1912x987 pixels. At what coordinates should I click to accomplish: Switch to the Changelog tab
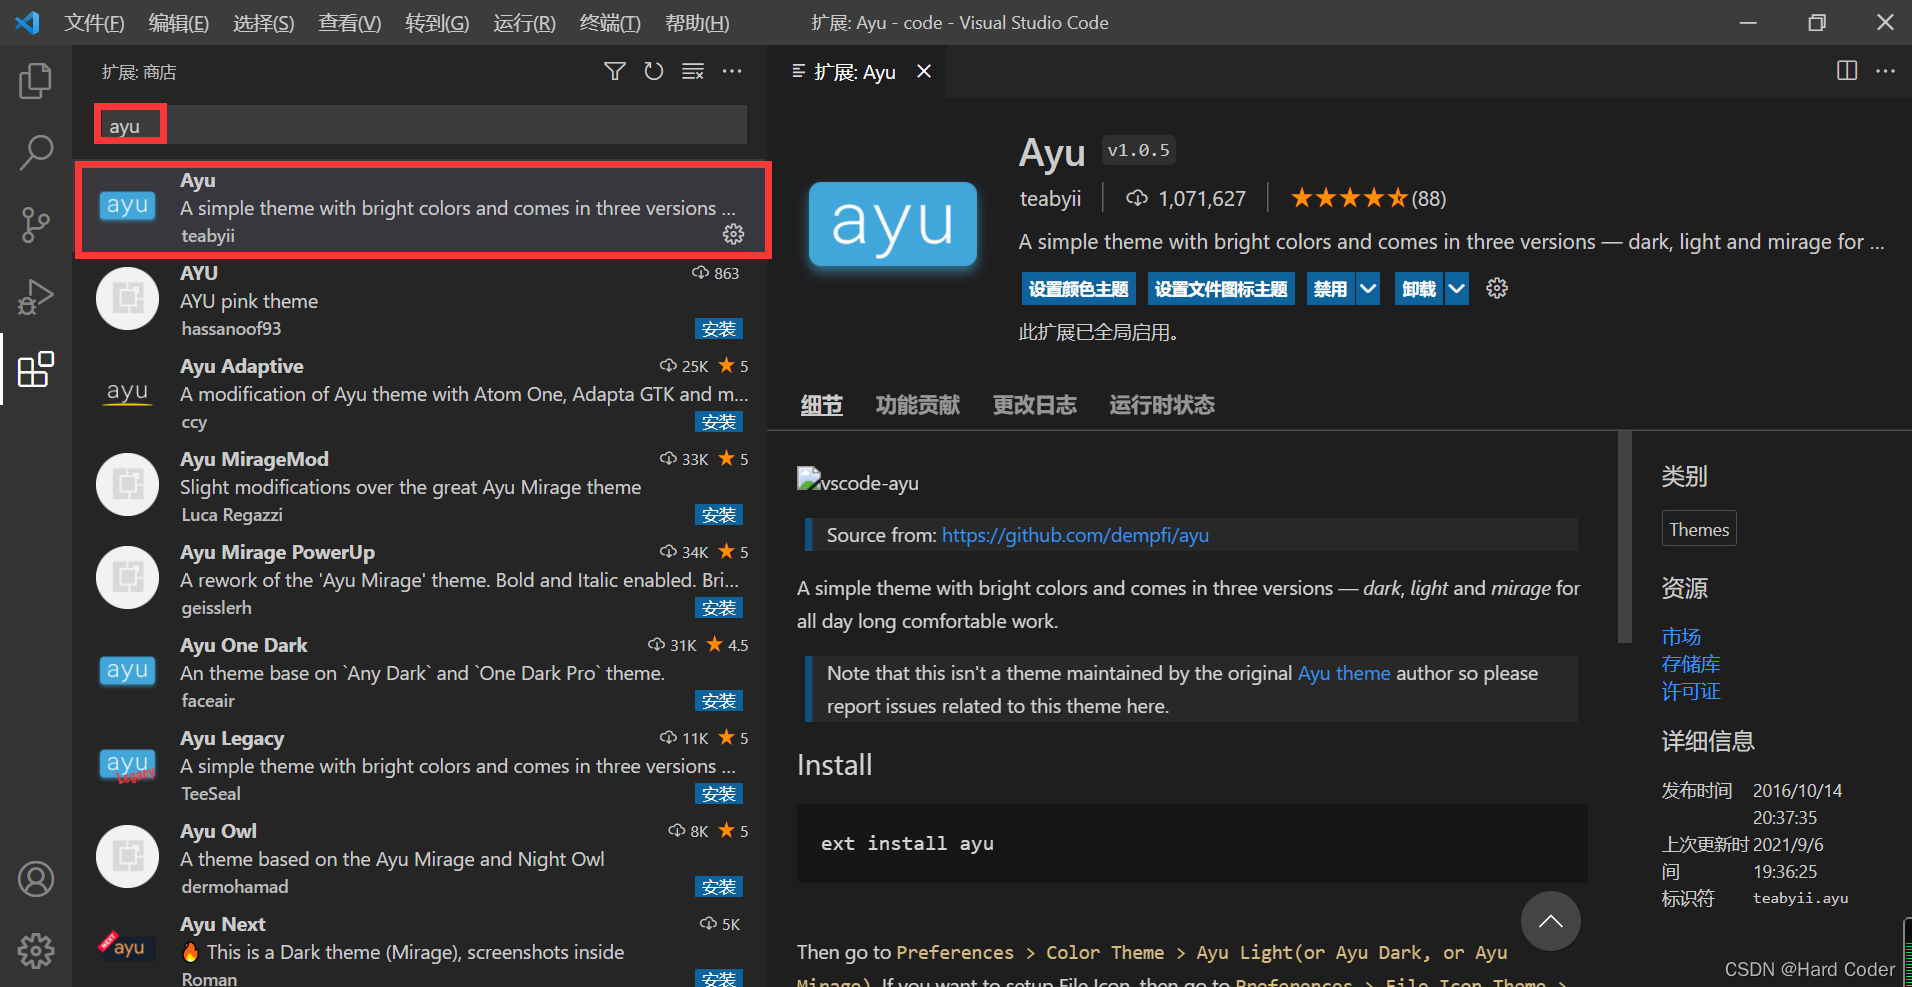pyautogui.click(x=1034, y=405)
